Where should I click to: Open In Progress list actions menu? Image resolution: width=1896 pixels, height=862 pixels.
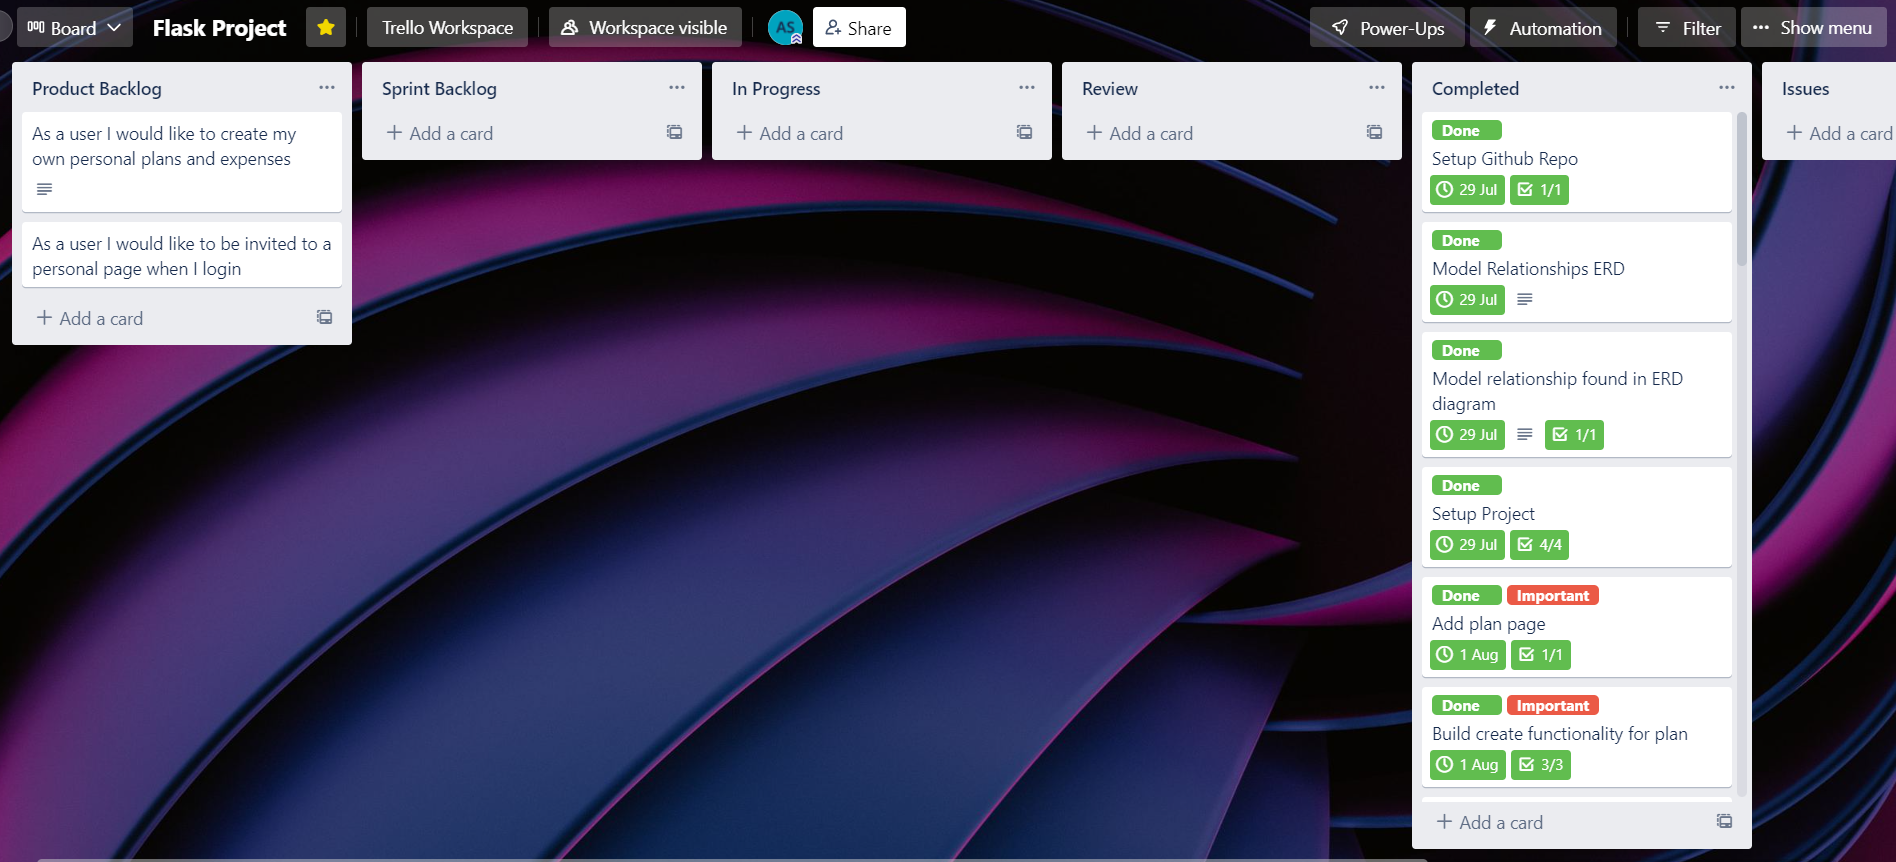1027,88
